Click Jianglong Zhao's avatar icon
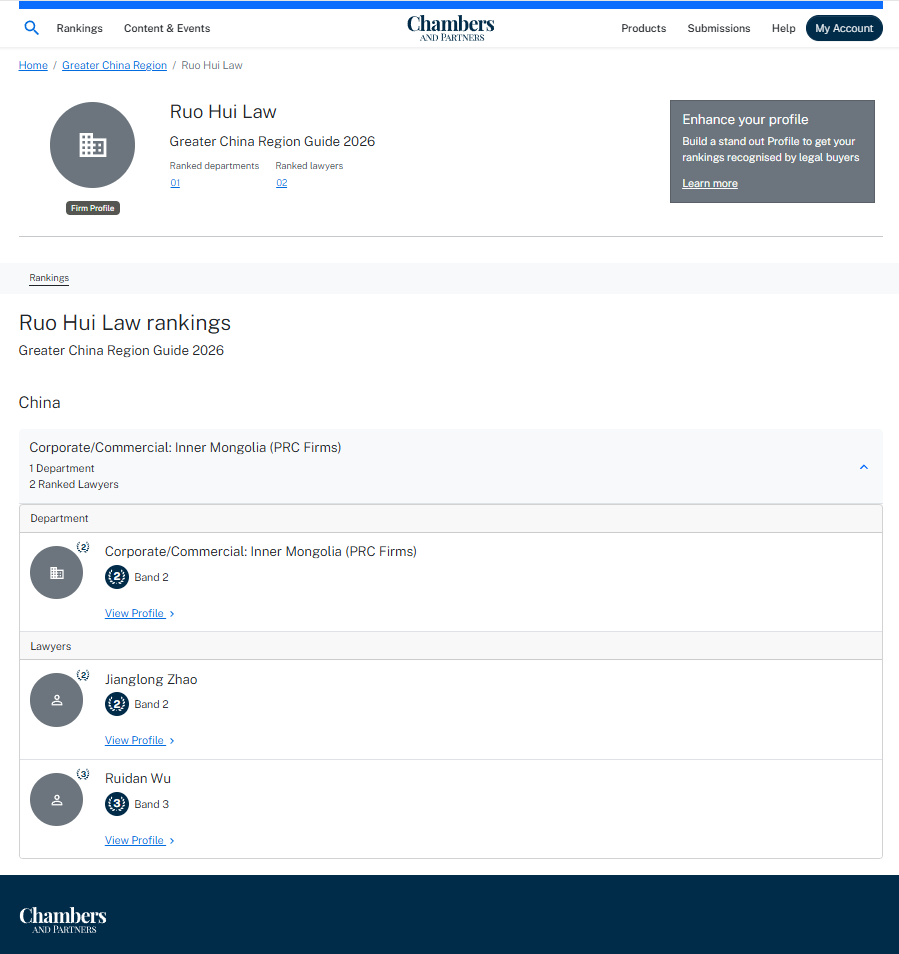The image size is (899, 954). point(56,700)
